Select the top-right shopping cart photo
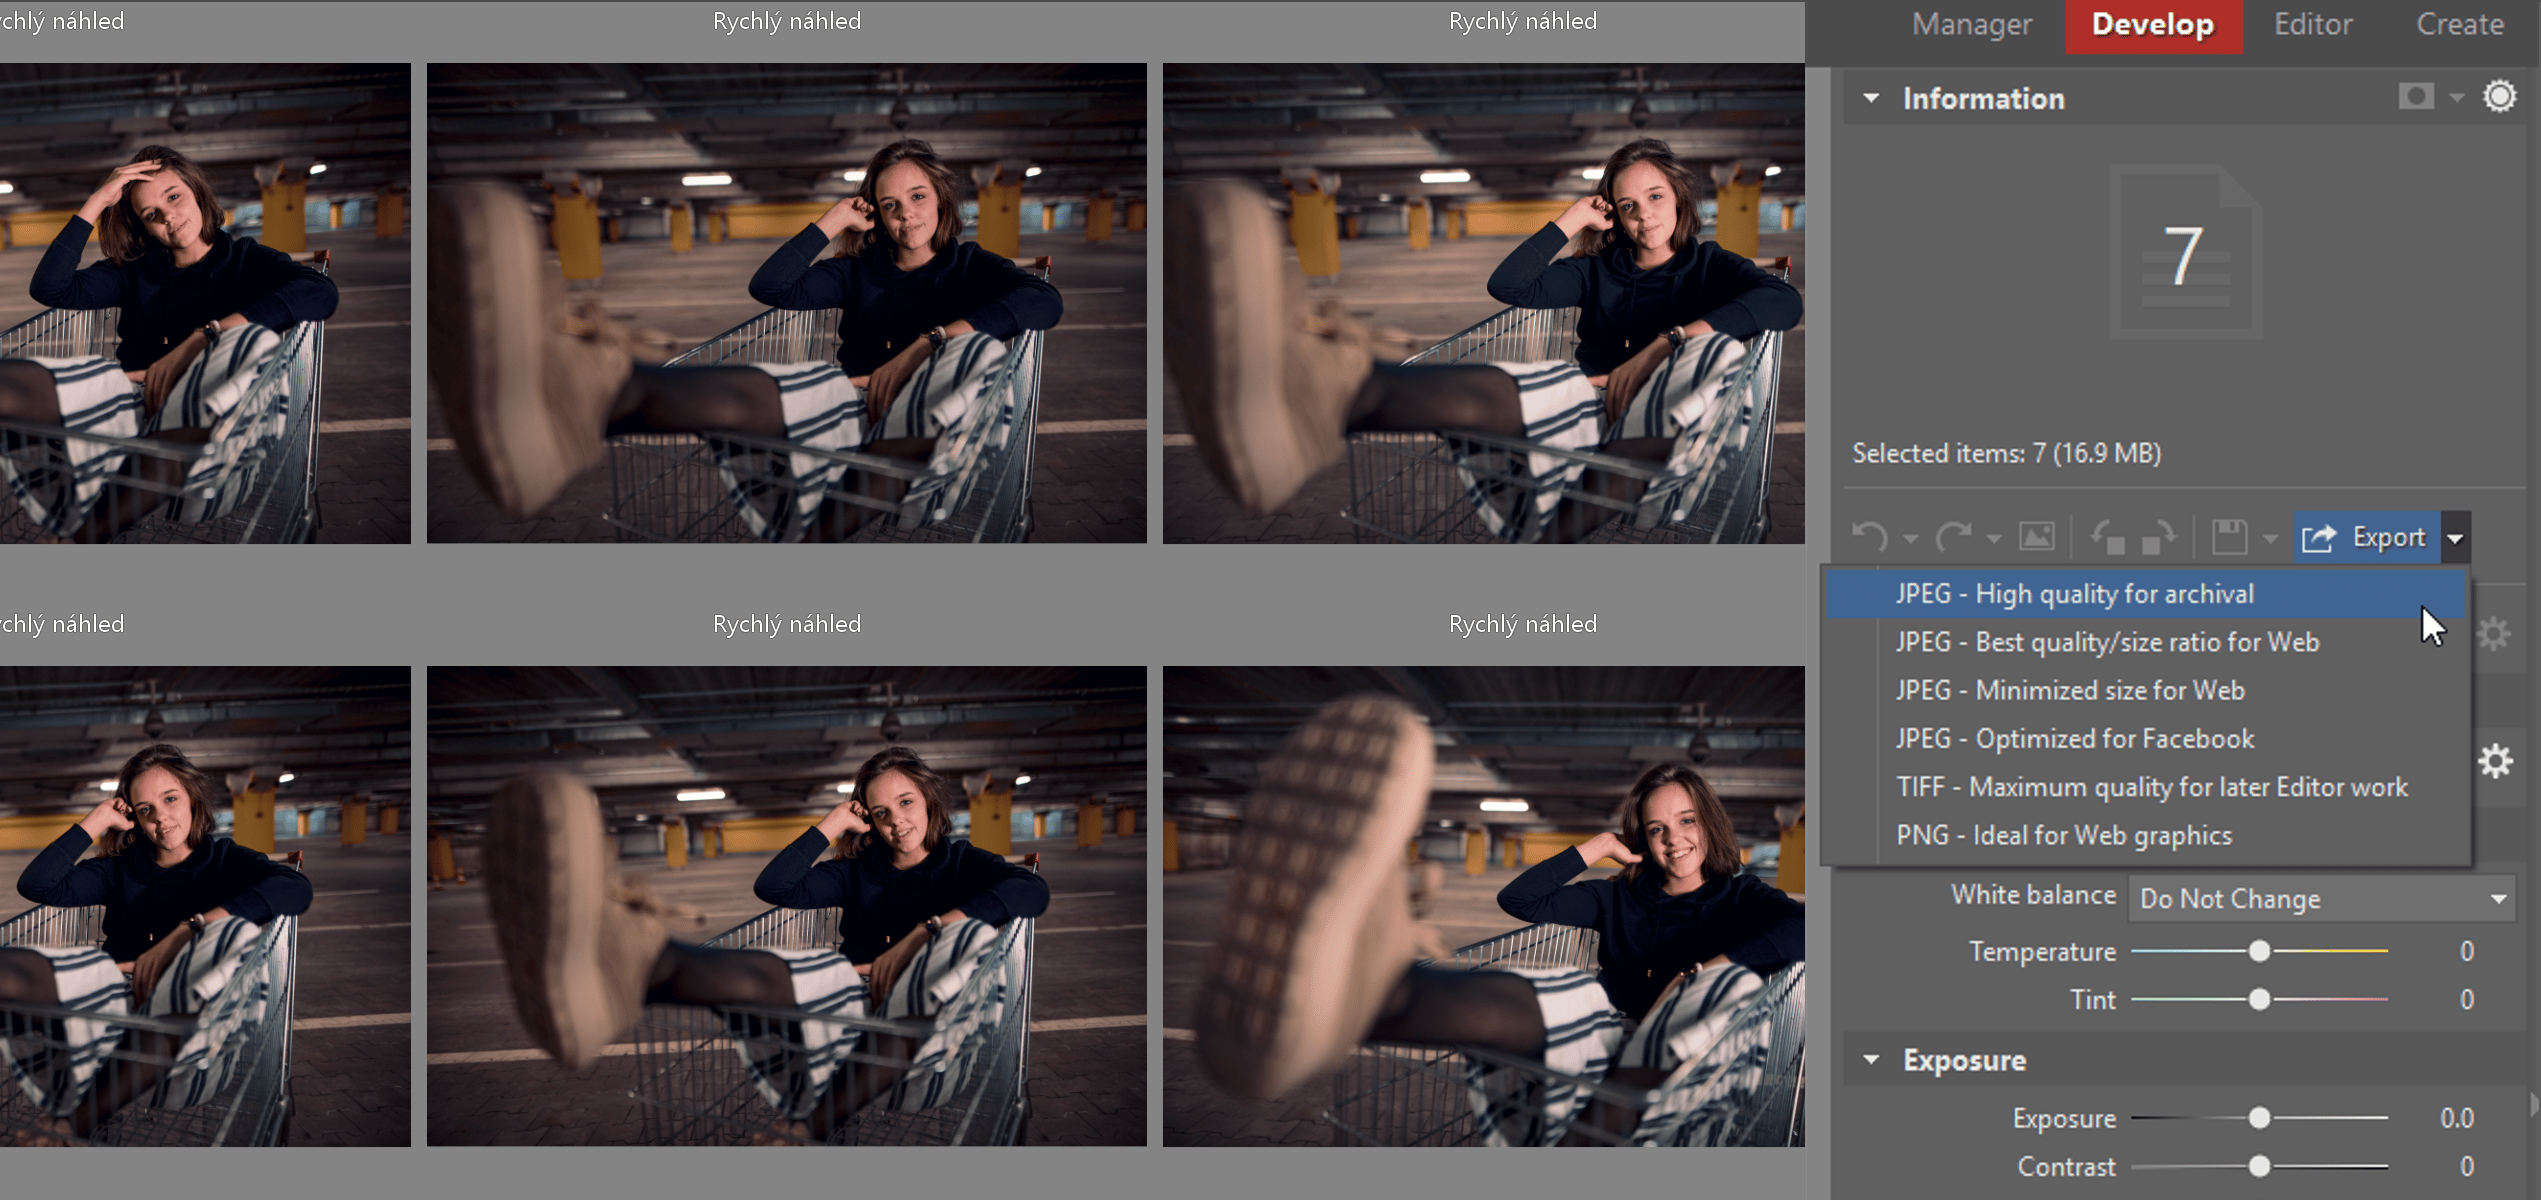This screenshot has width=2541, height=1200. click(x=1484, y=303)
